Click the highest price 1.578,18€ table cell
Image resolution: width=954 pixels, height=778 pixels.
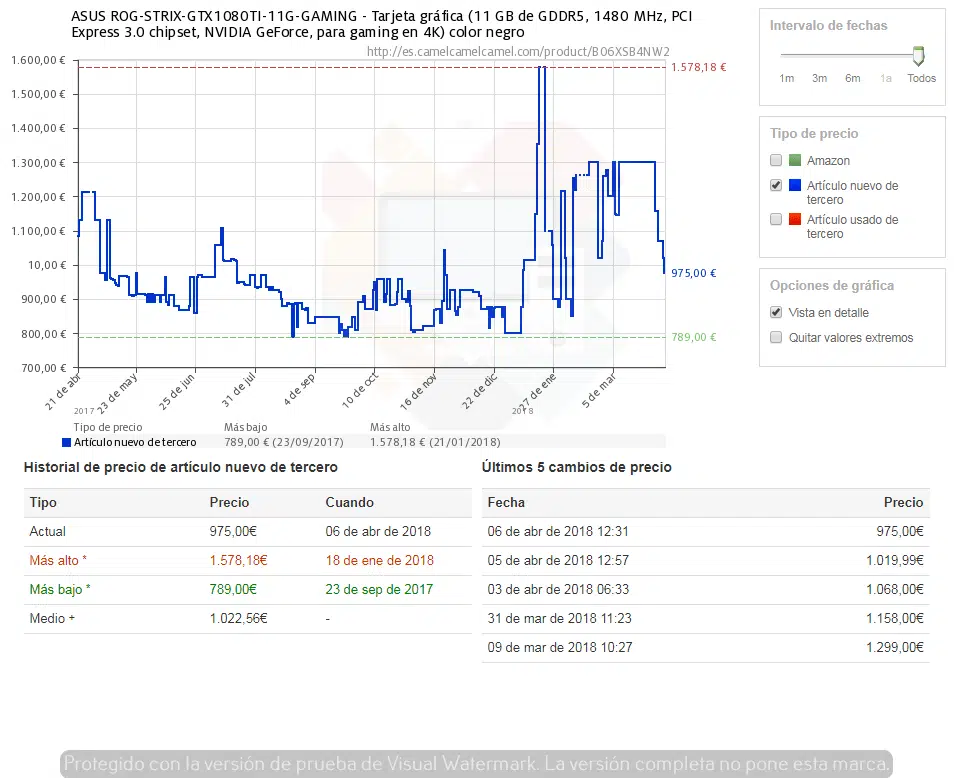click(238, 560)
